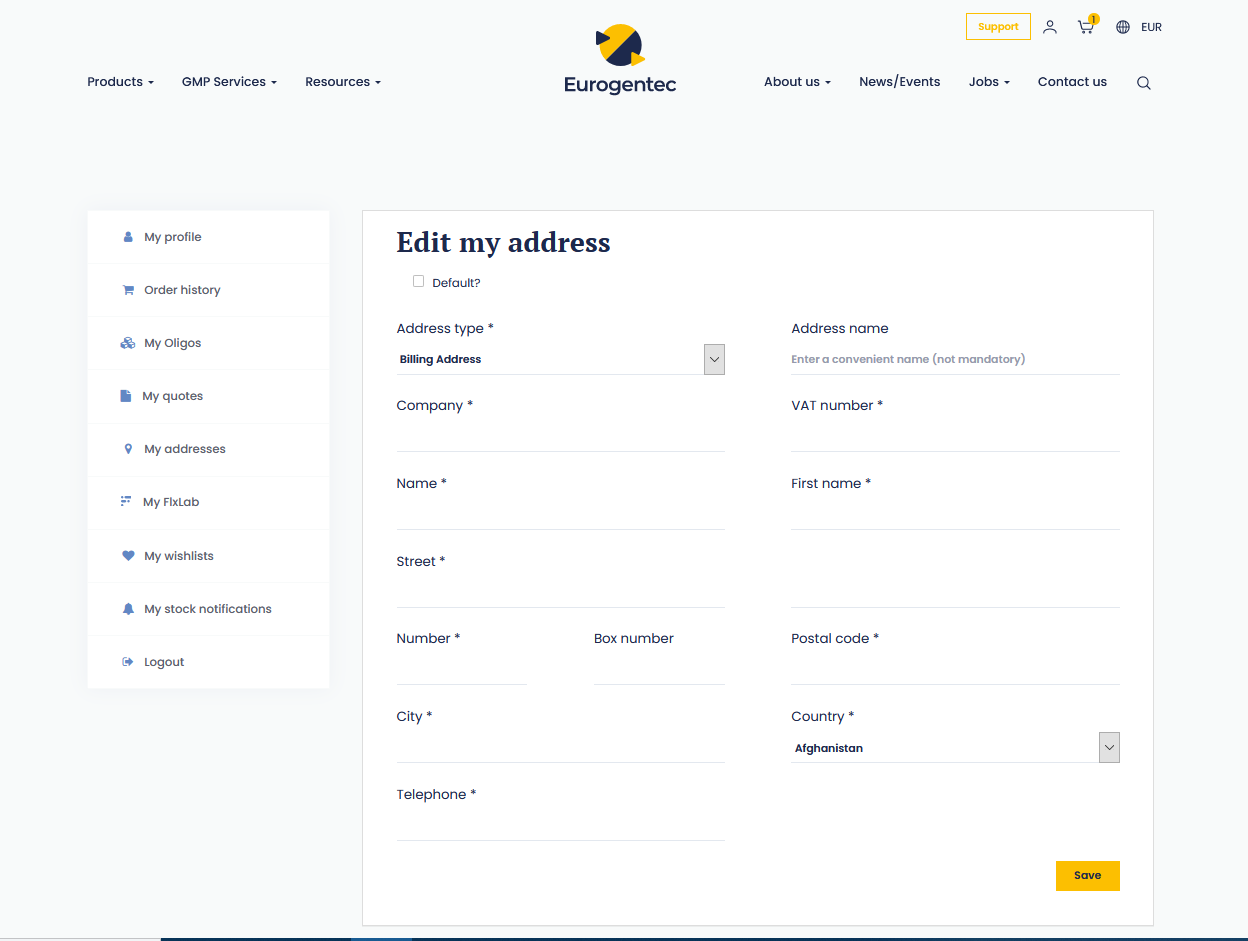1248x941 pixels.
Task: Click the Address name input field
Action: 954,359
